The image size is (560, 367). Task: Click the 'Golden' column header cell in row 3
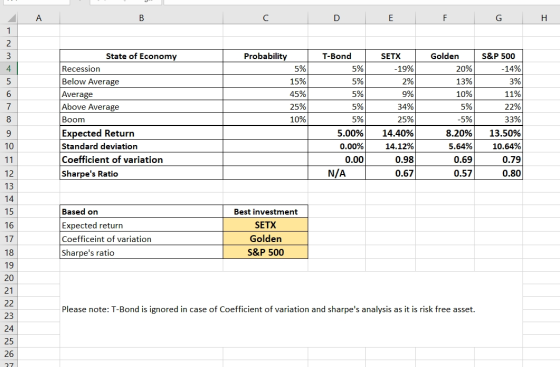[x=445, y=56]
